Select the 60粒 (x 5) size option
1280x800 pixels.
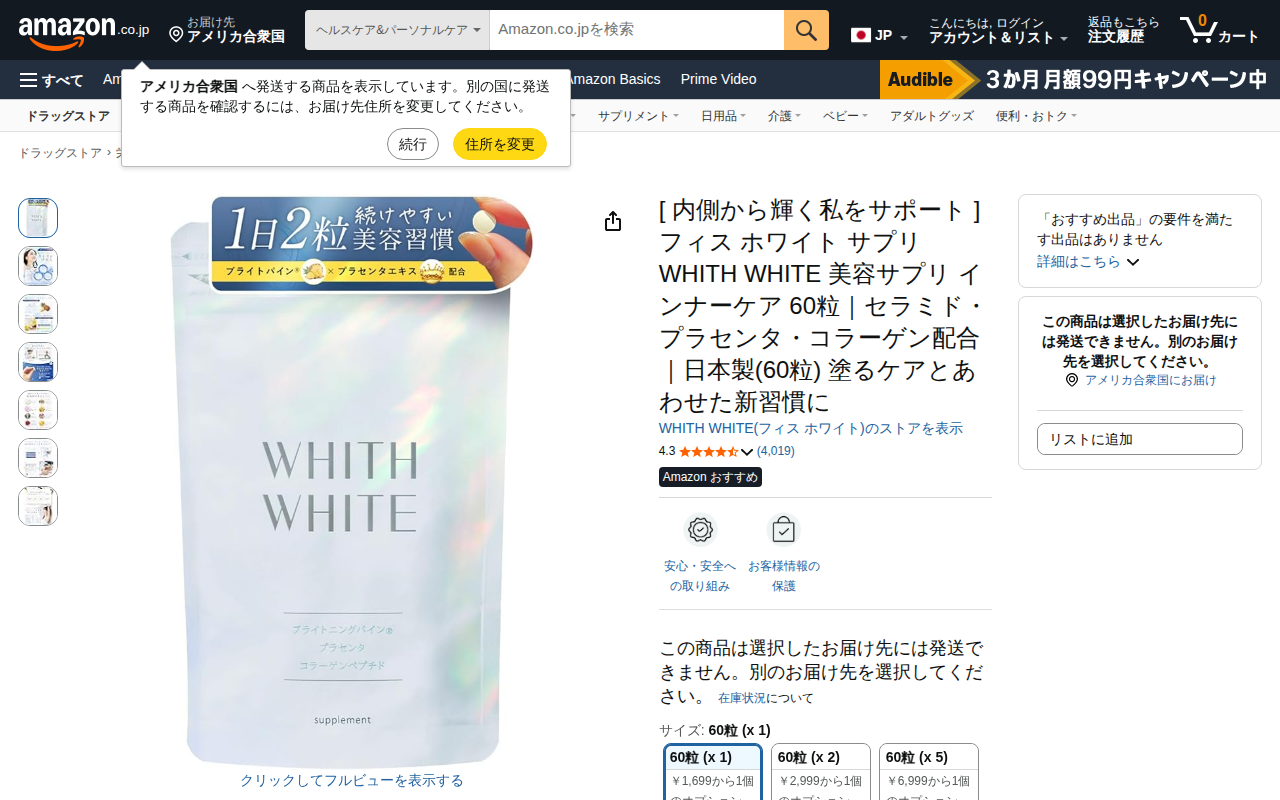[x=929, y=772]
